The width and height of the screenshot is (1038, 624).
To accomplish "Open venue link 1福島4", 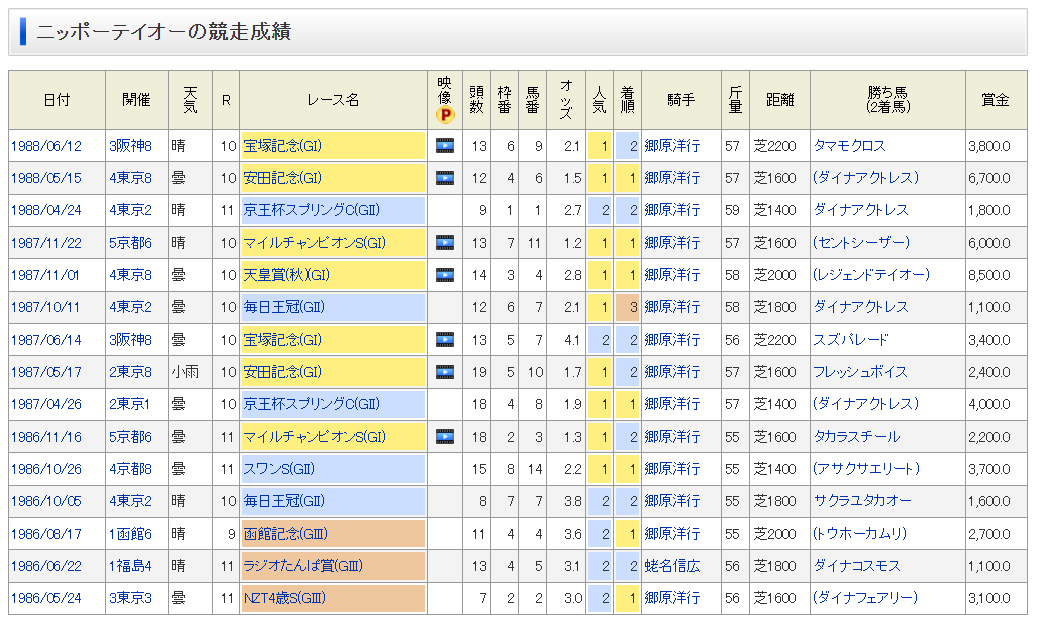I will pyautogui.click(x=130, y=566).
